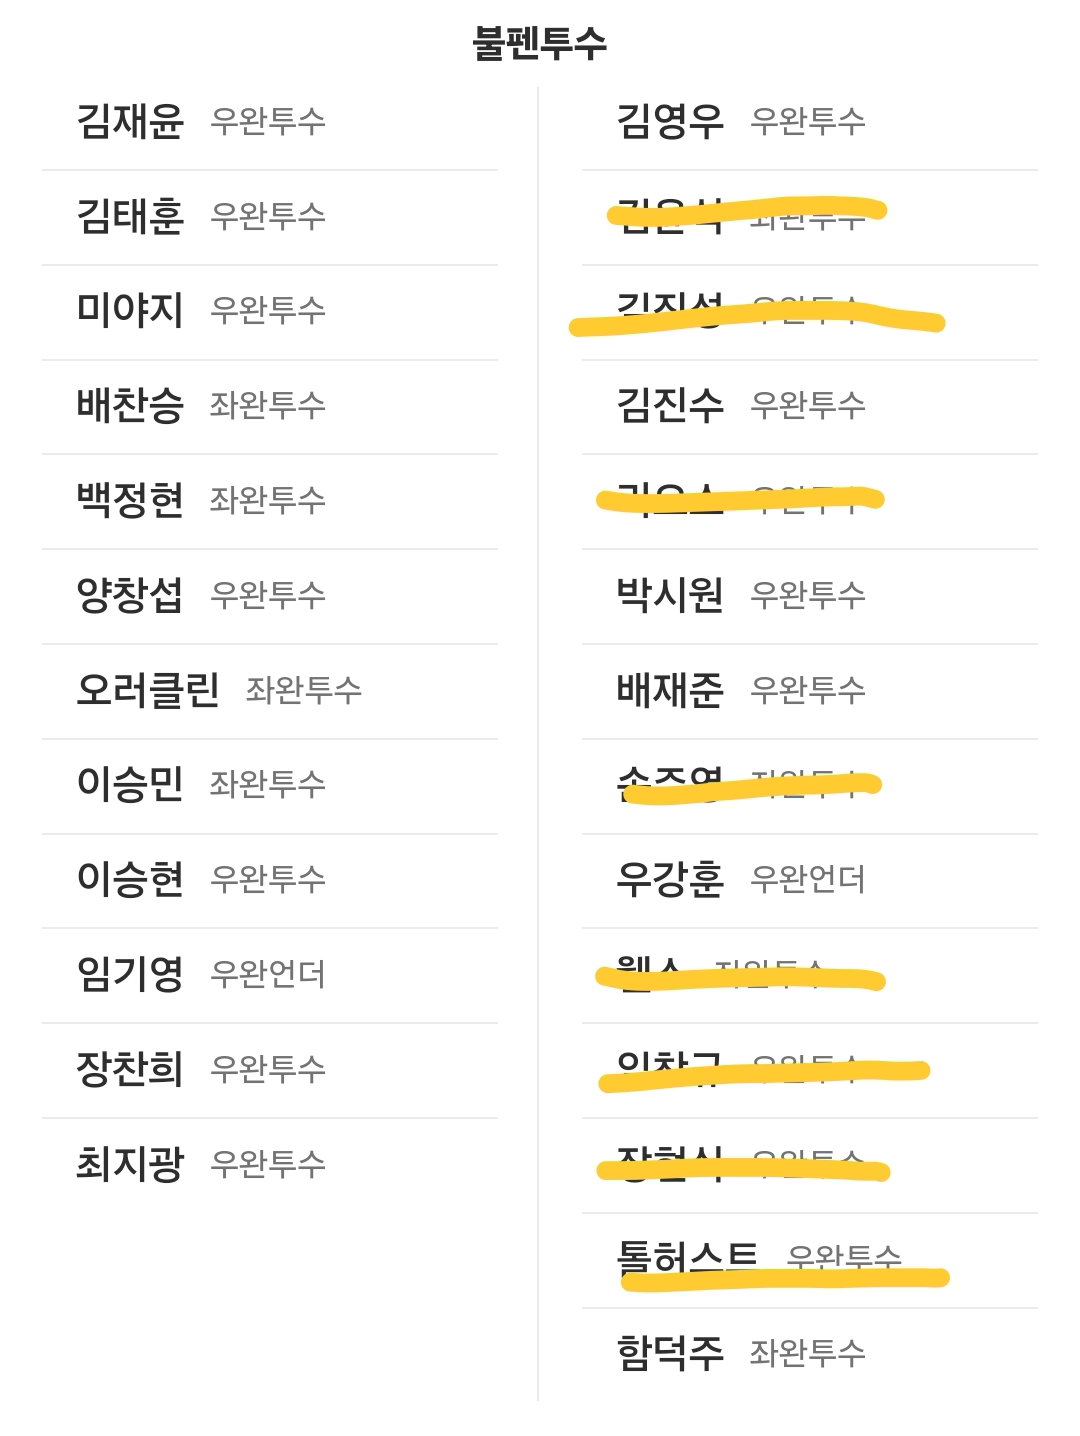The width and height of the screenshot is (1080, 1436).
Task: Choose 최지광 from the bullpen list
Action: (x=270, y=1165)
